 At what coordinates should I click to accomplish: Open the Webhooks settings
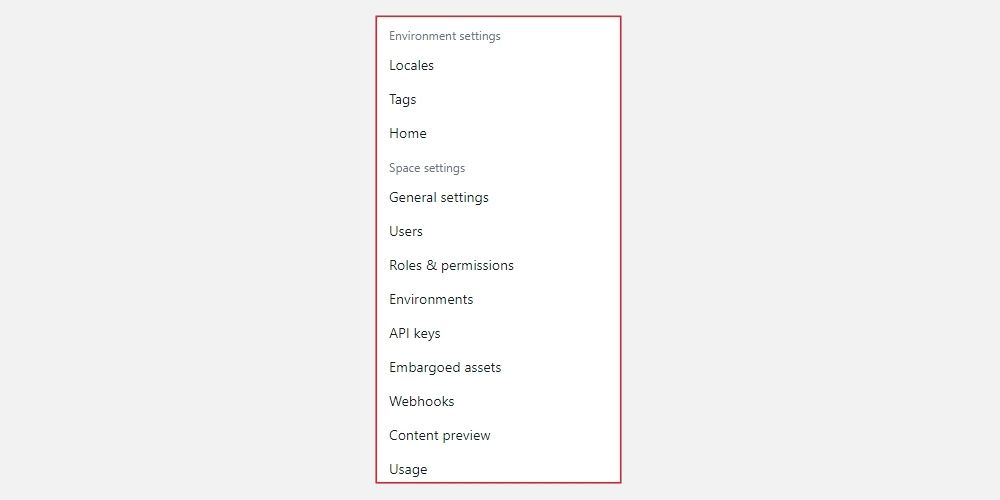pos(422,402)
